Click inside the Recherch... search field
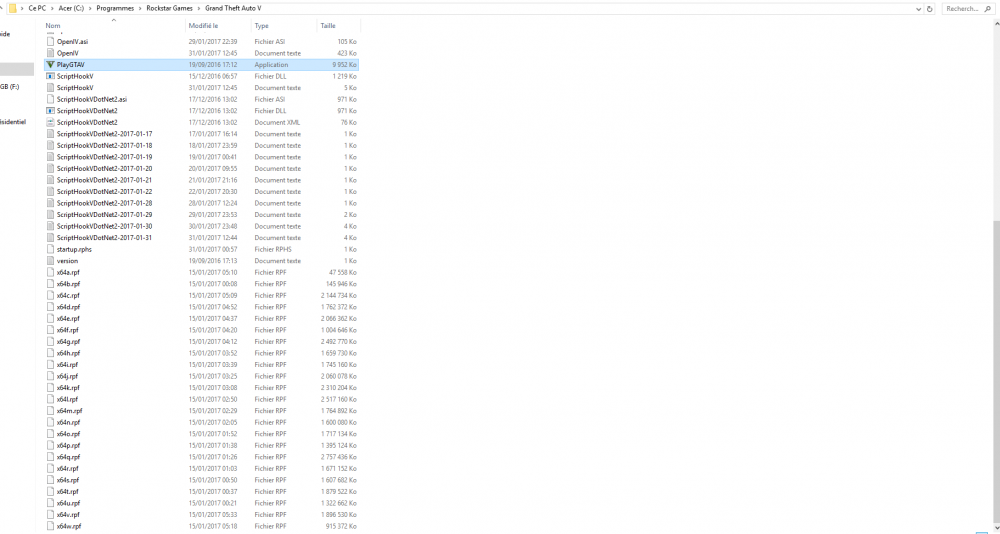1000x534 pixels. [x=960, y=9]
